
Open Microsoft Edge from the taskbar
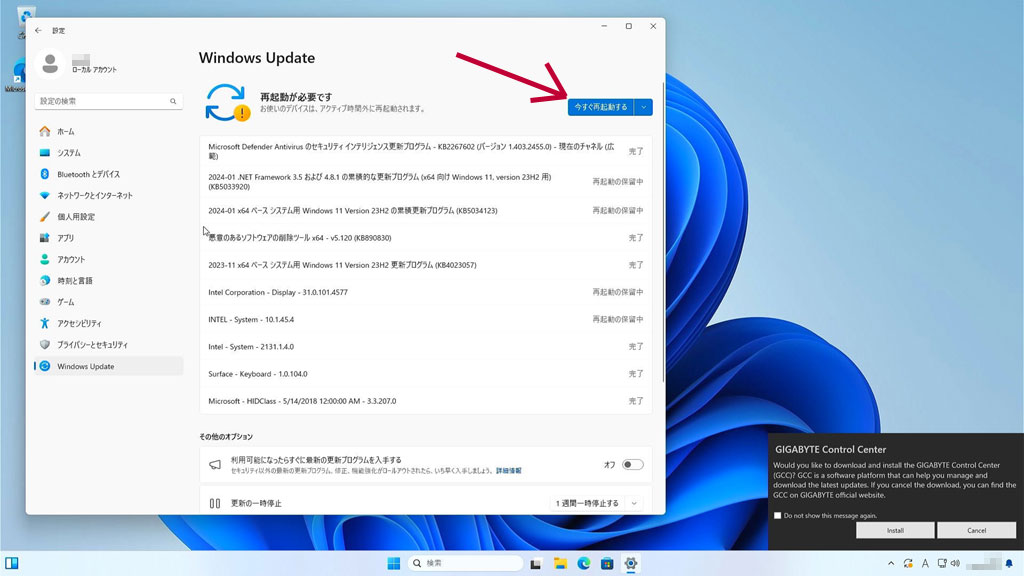[584, 563]
